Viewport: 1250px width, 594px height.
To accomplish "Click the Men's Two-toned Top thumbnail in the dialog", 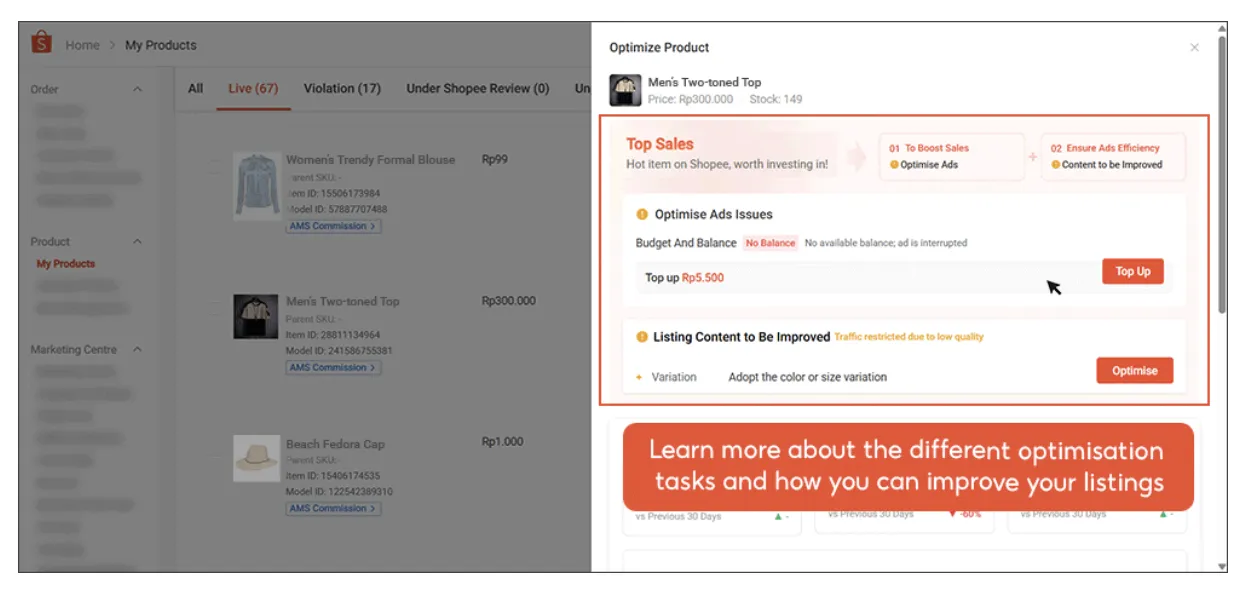I will click(x=625, y=89).
